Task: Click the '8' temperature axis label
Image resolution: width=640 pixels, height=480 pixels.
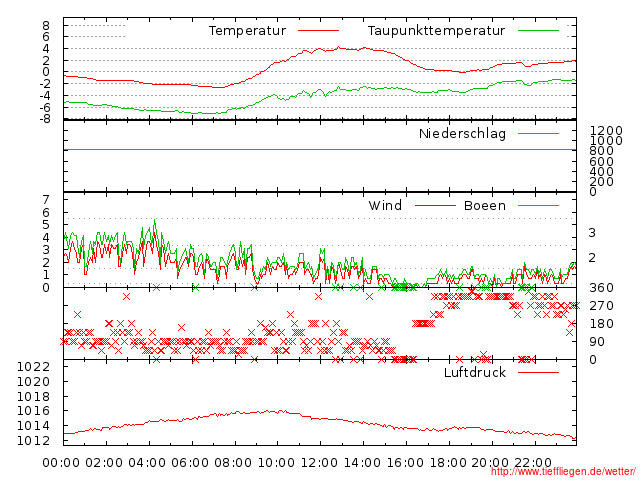Action: point(46,26)
